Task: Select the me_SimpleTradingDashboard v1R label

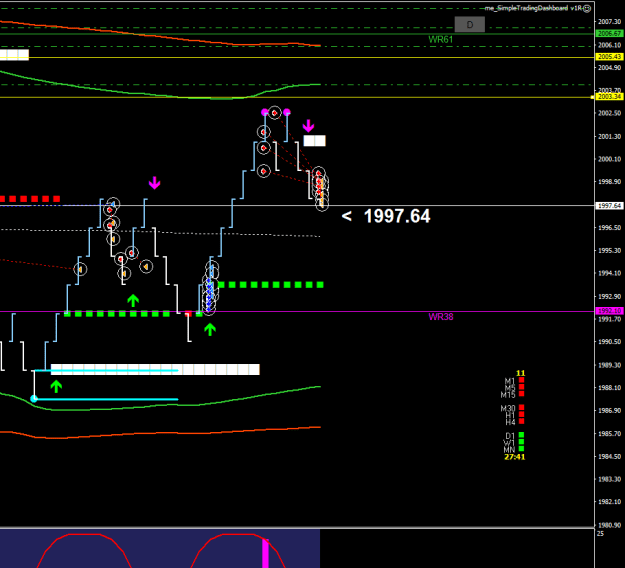Action: click(532, 8)
